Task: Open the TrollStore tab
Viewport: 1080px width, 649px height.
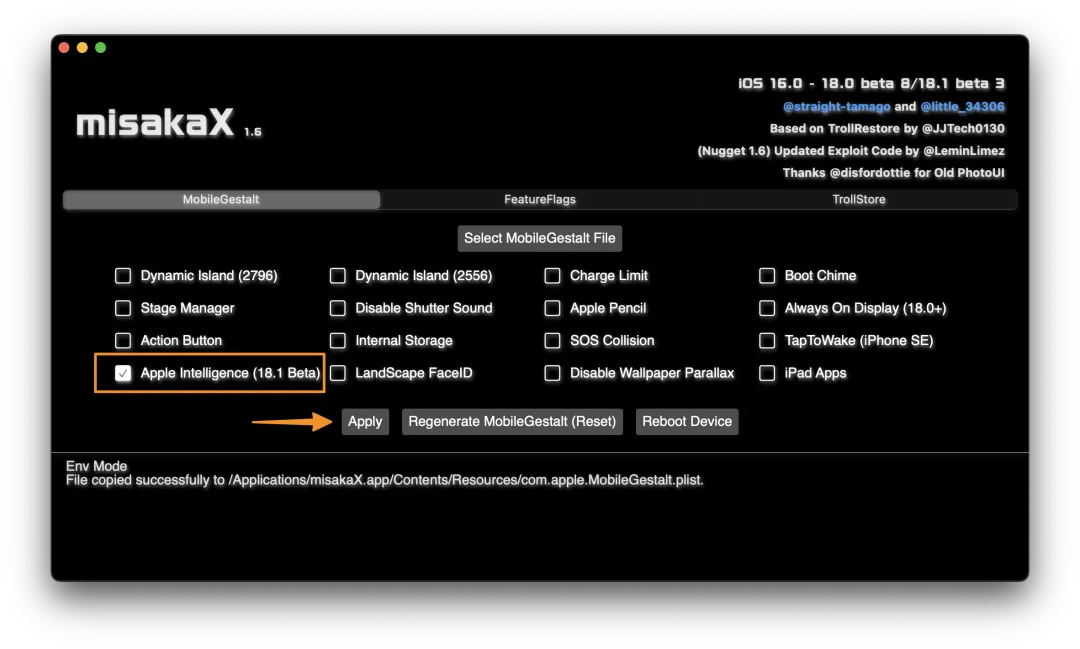Action: [x=859, y=200]
